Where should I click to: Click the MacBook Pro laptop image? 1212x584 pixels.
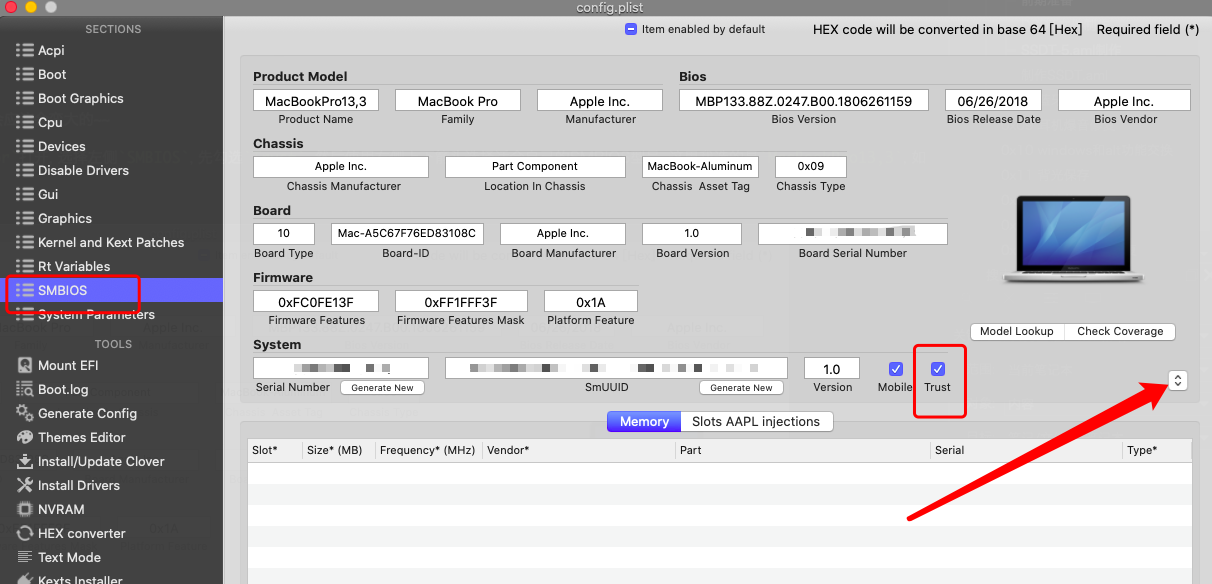(1072, 240)
